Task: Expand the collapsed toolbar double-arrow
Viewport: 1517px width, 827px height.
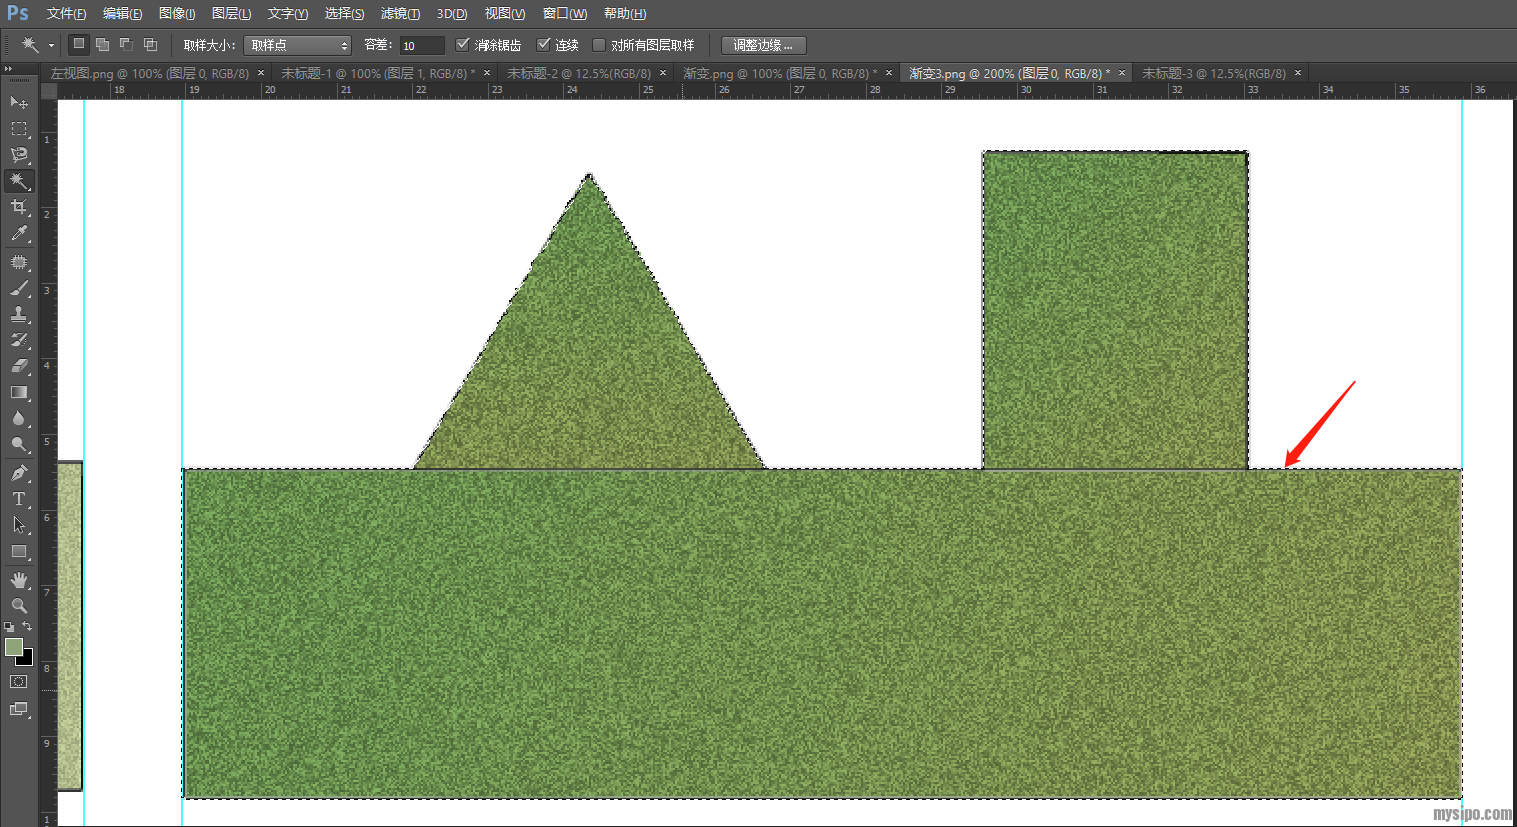Action: (8, 69)
